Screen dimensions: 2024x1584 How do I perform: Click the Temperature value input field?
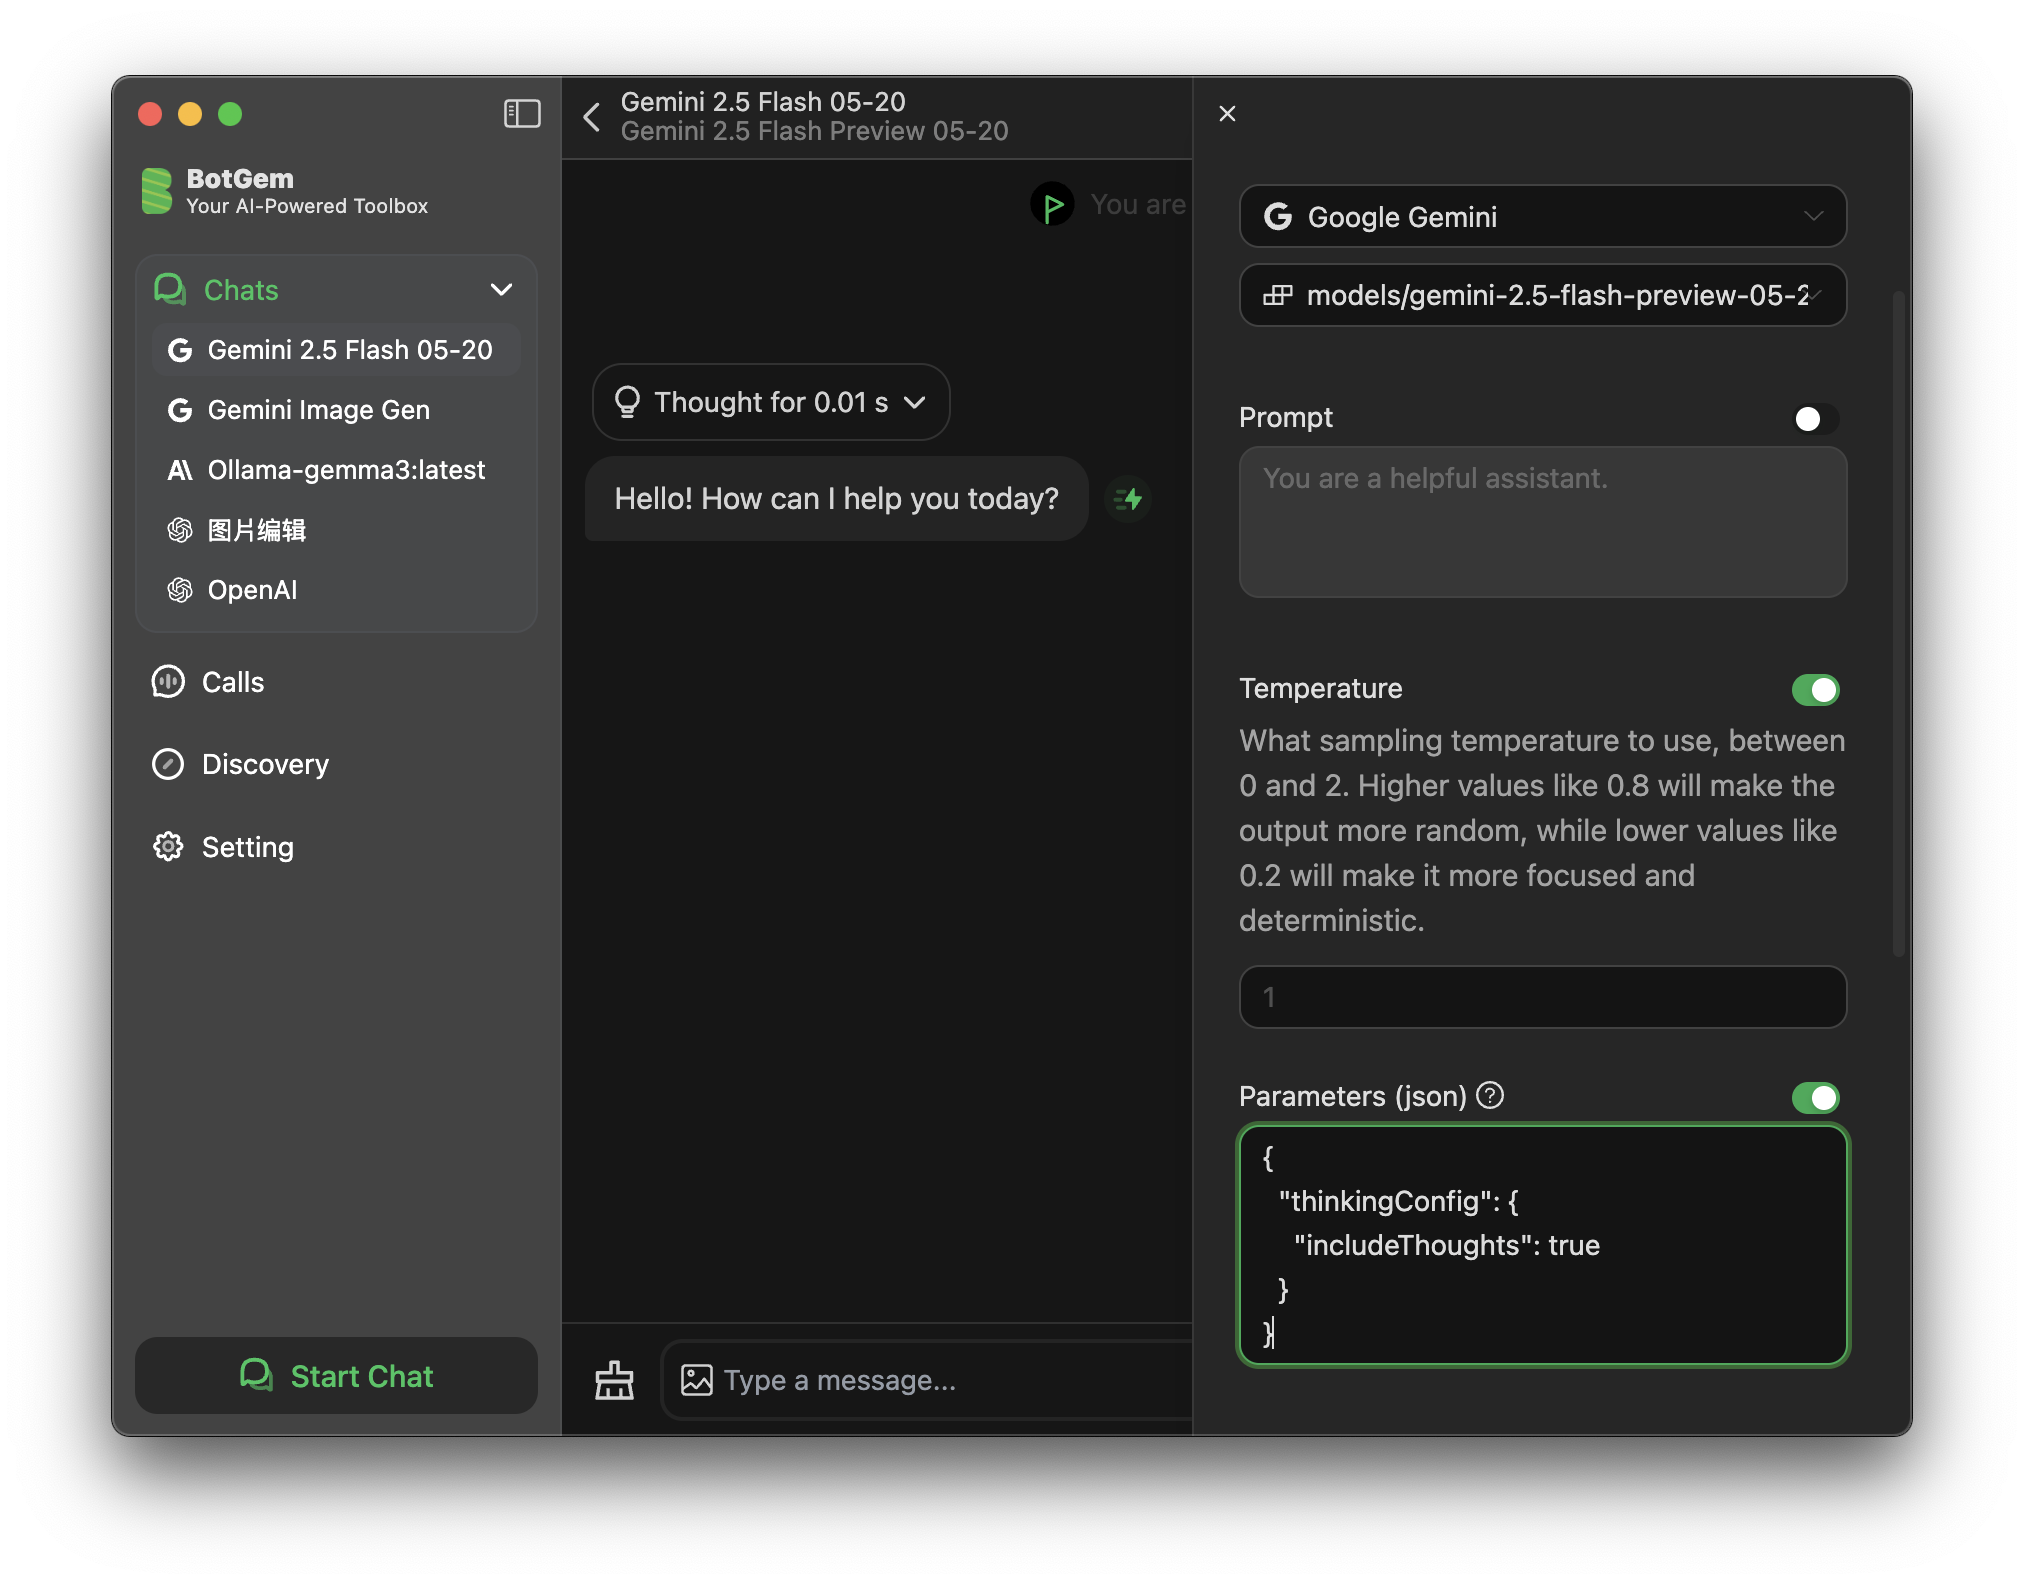click(x=1543, y=997)
